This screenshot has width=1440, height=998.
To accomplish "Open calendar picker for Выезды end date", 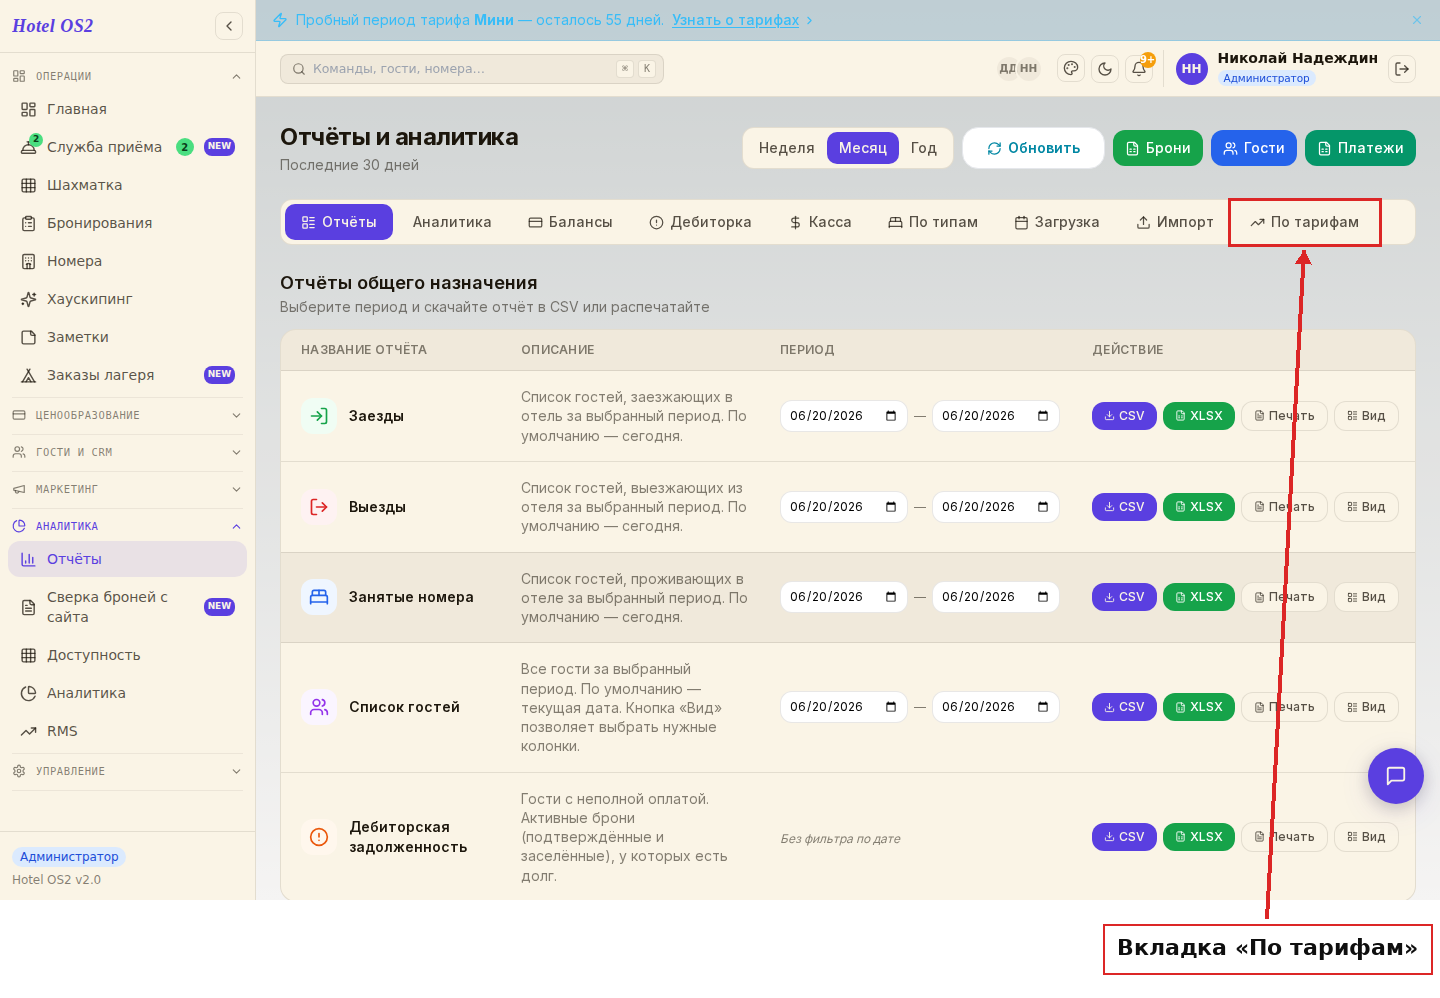I will [x=1043, y=507].
